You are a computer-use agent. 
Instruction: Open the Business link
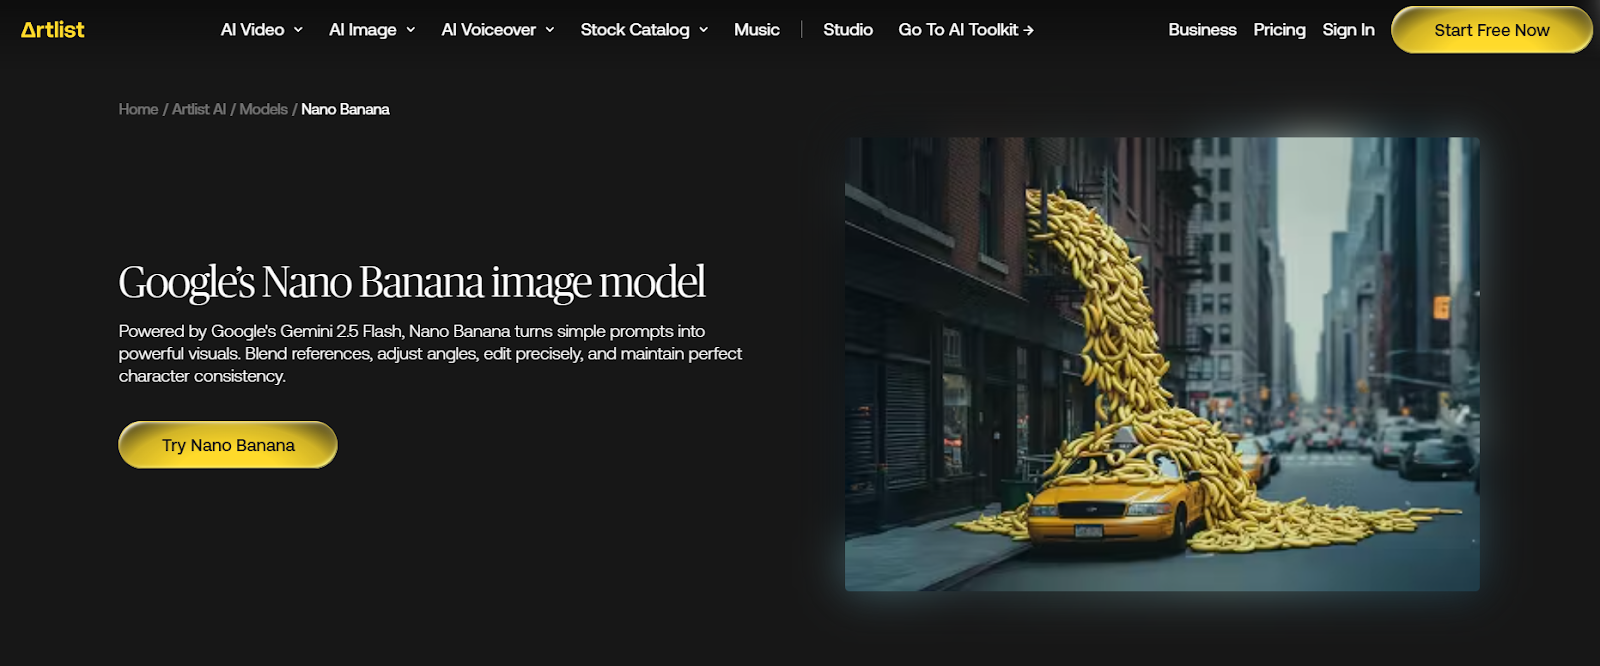coord(1202,30)
